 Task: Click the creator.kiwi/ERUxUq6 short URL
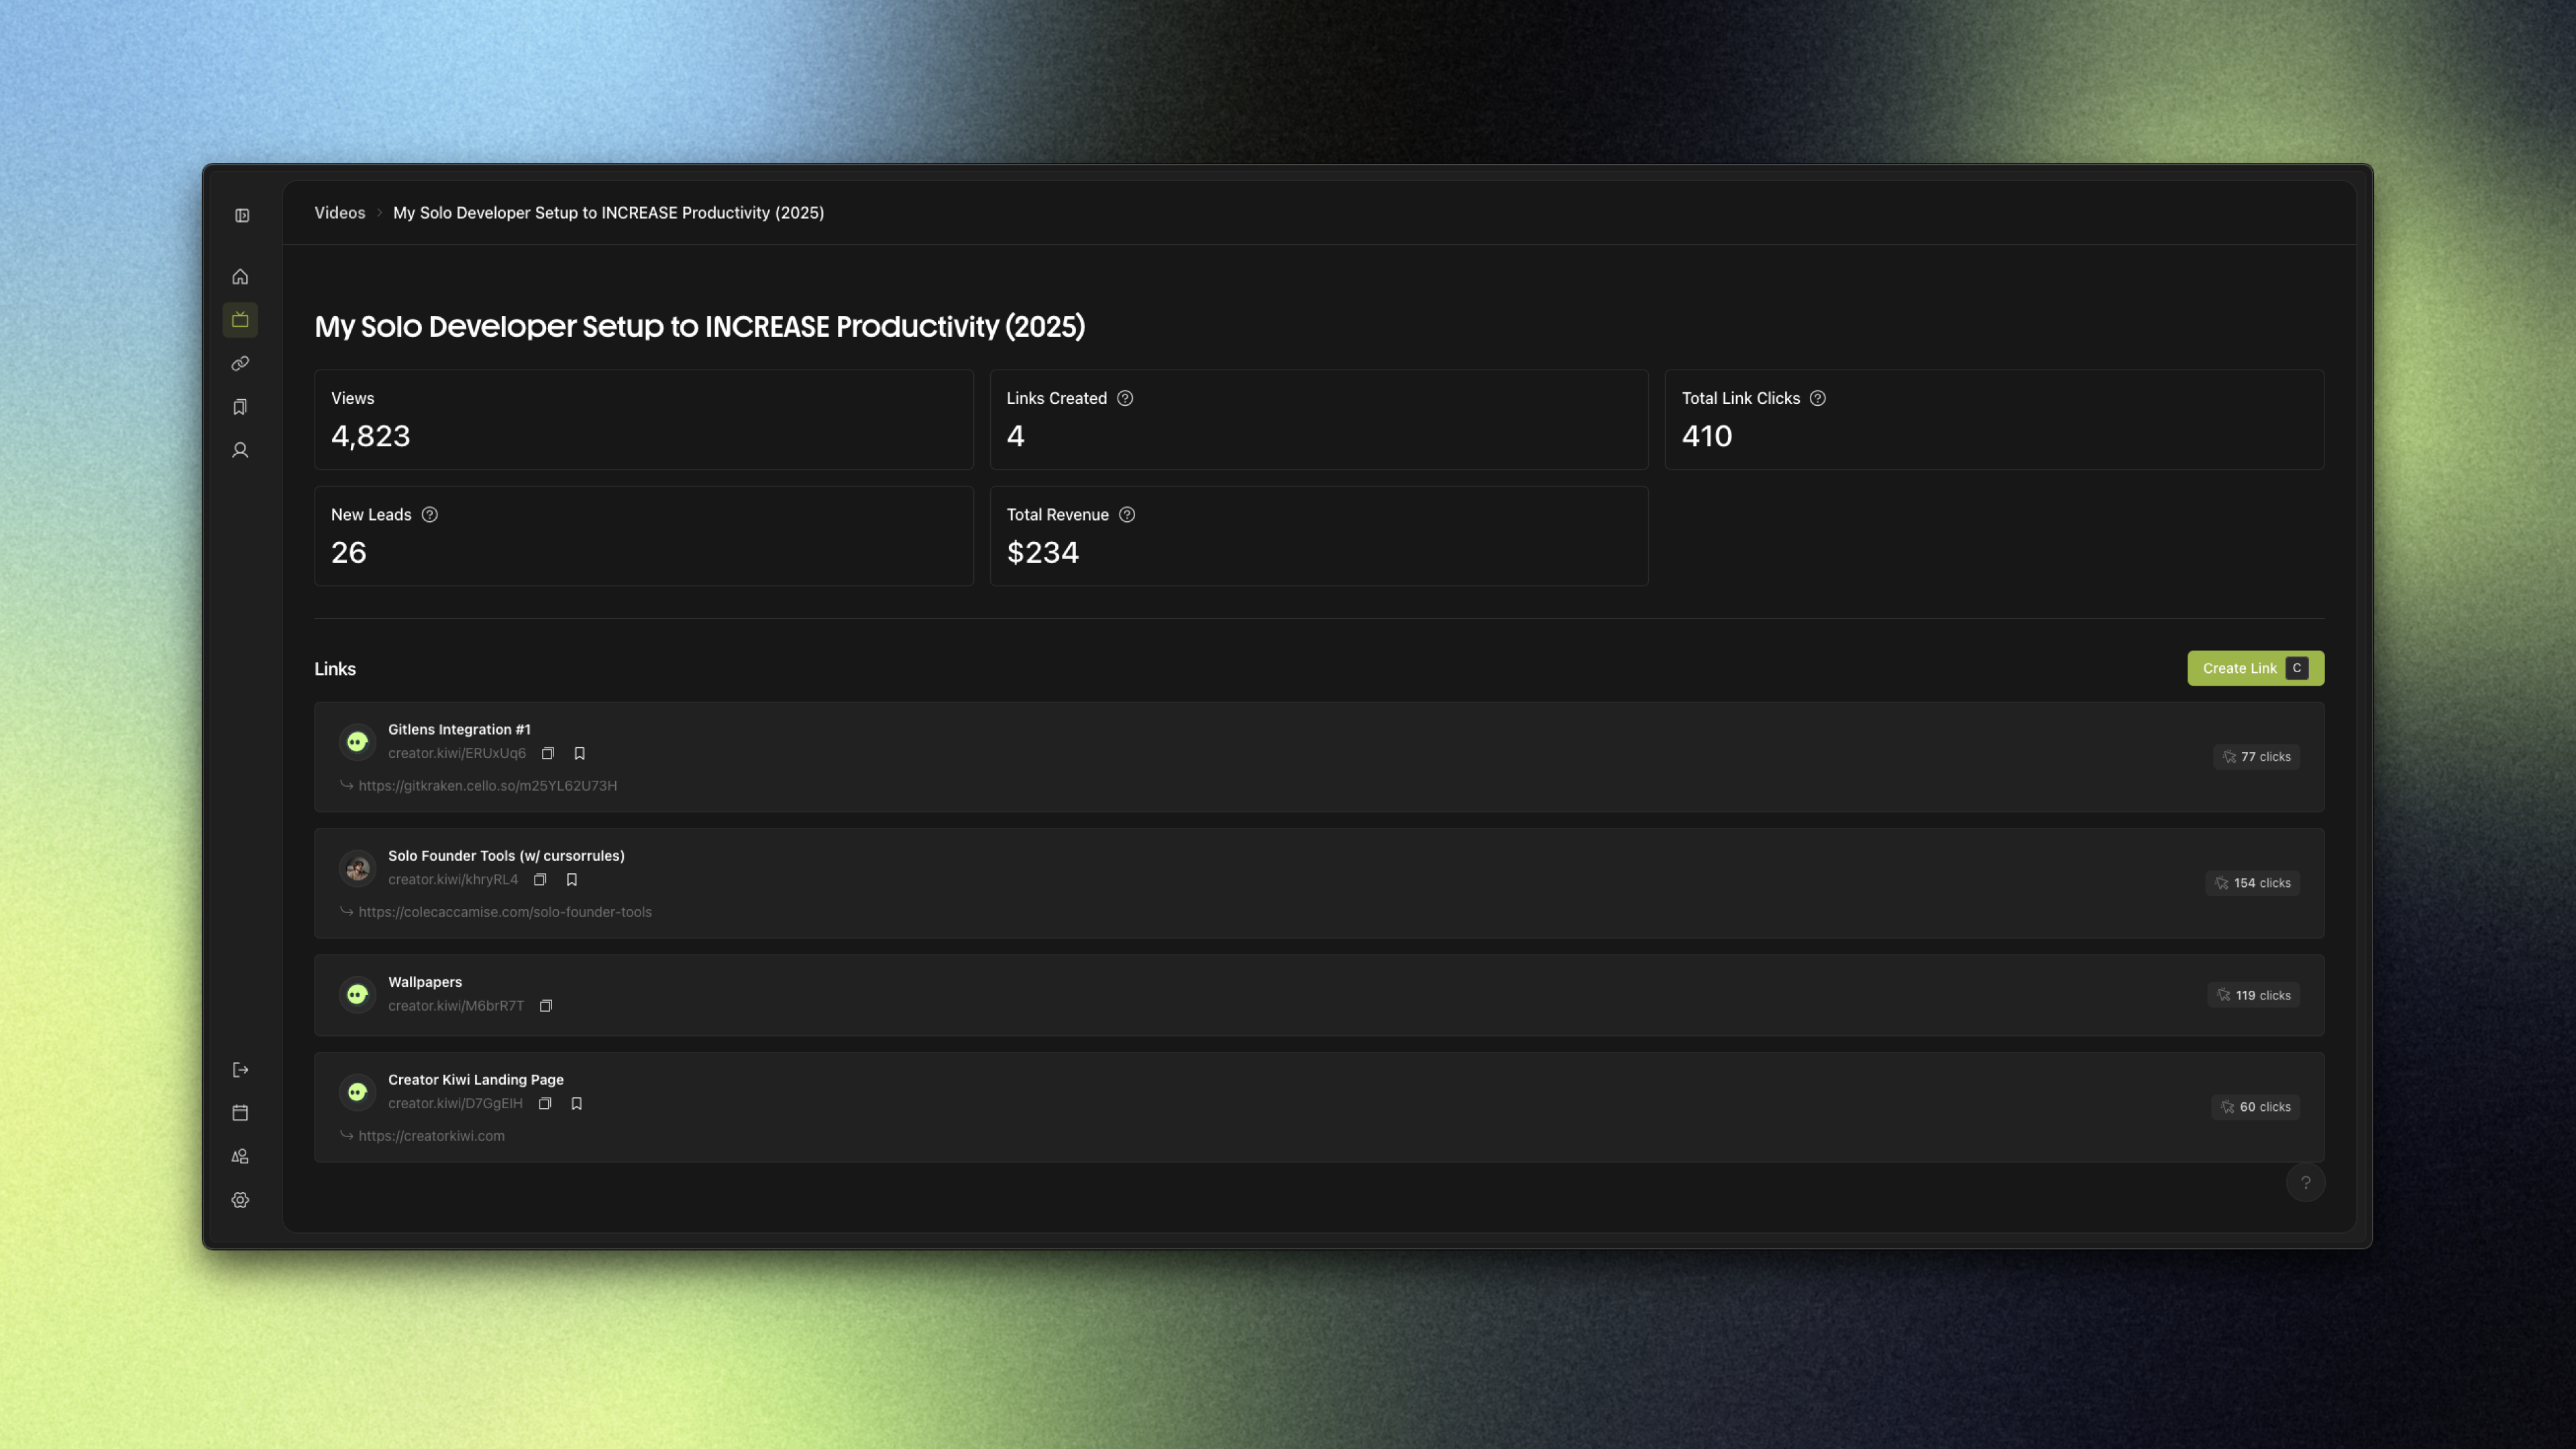457,754
